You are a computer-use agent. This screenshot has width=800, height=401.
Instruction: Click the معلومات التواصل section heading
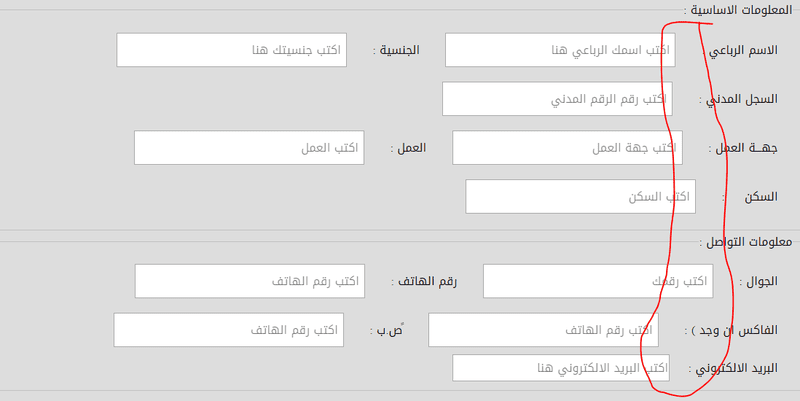pyautogui.click(x=750, y=242)
